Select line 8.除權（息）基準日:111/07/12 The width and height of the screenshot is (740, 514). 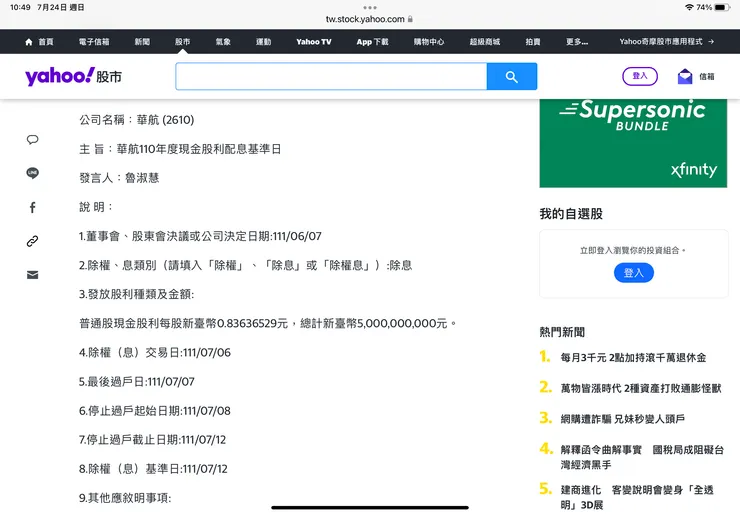(x=153, y=469)
